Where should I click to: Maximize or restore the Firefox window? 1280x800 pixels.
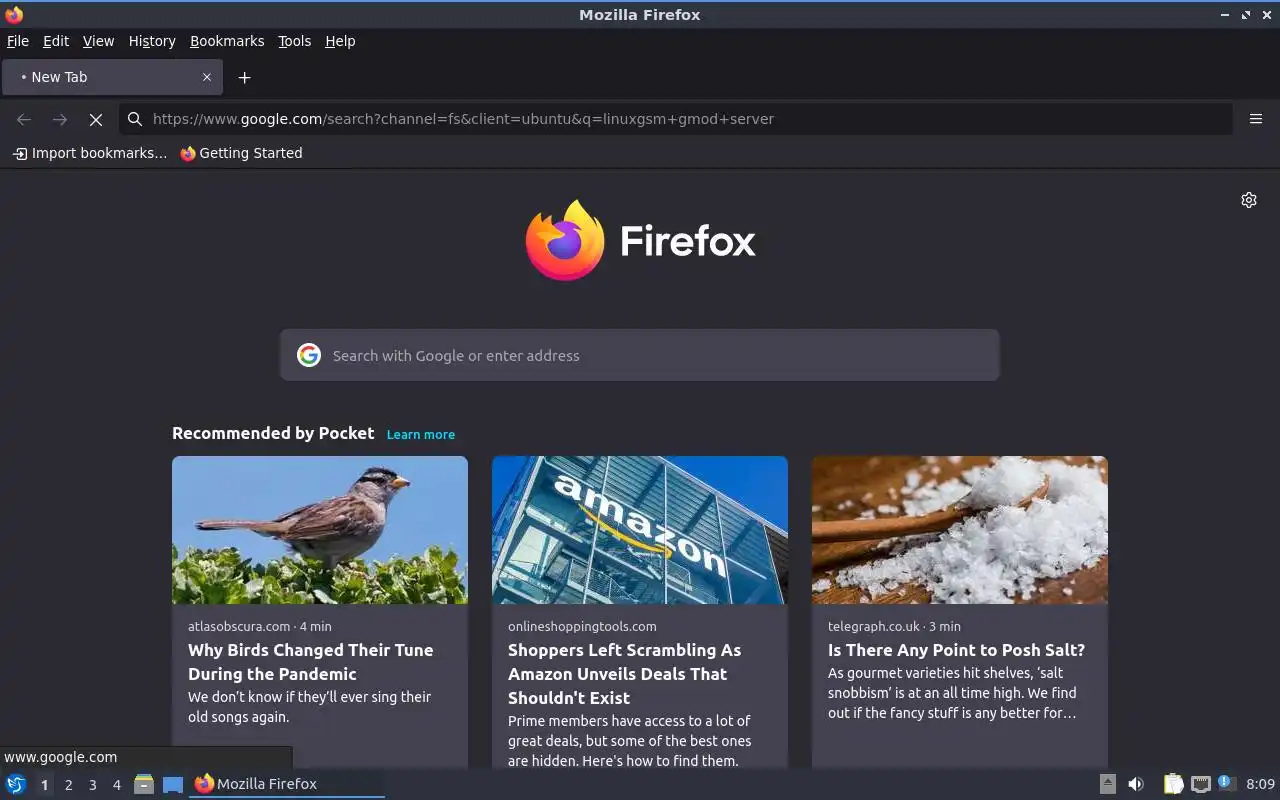click(1246, 15)
